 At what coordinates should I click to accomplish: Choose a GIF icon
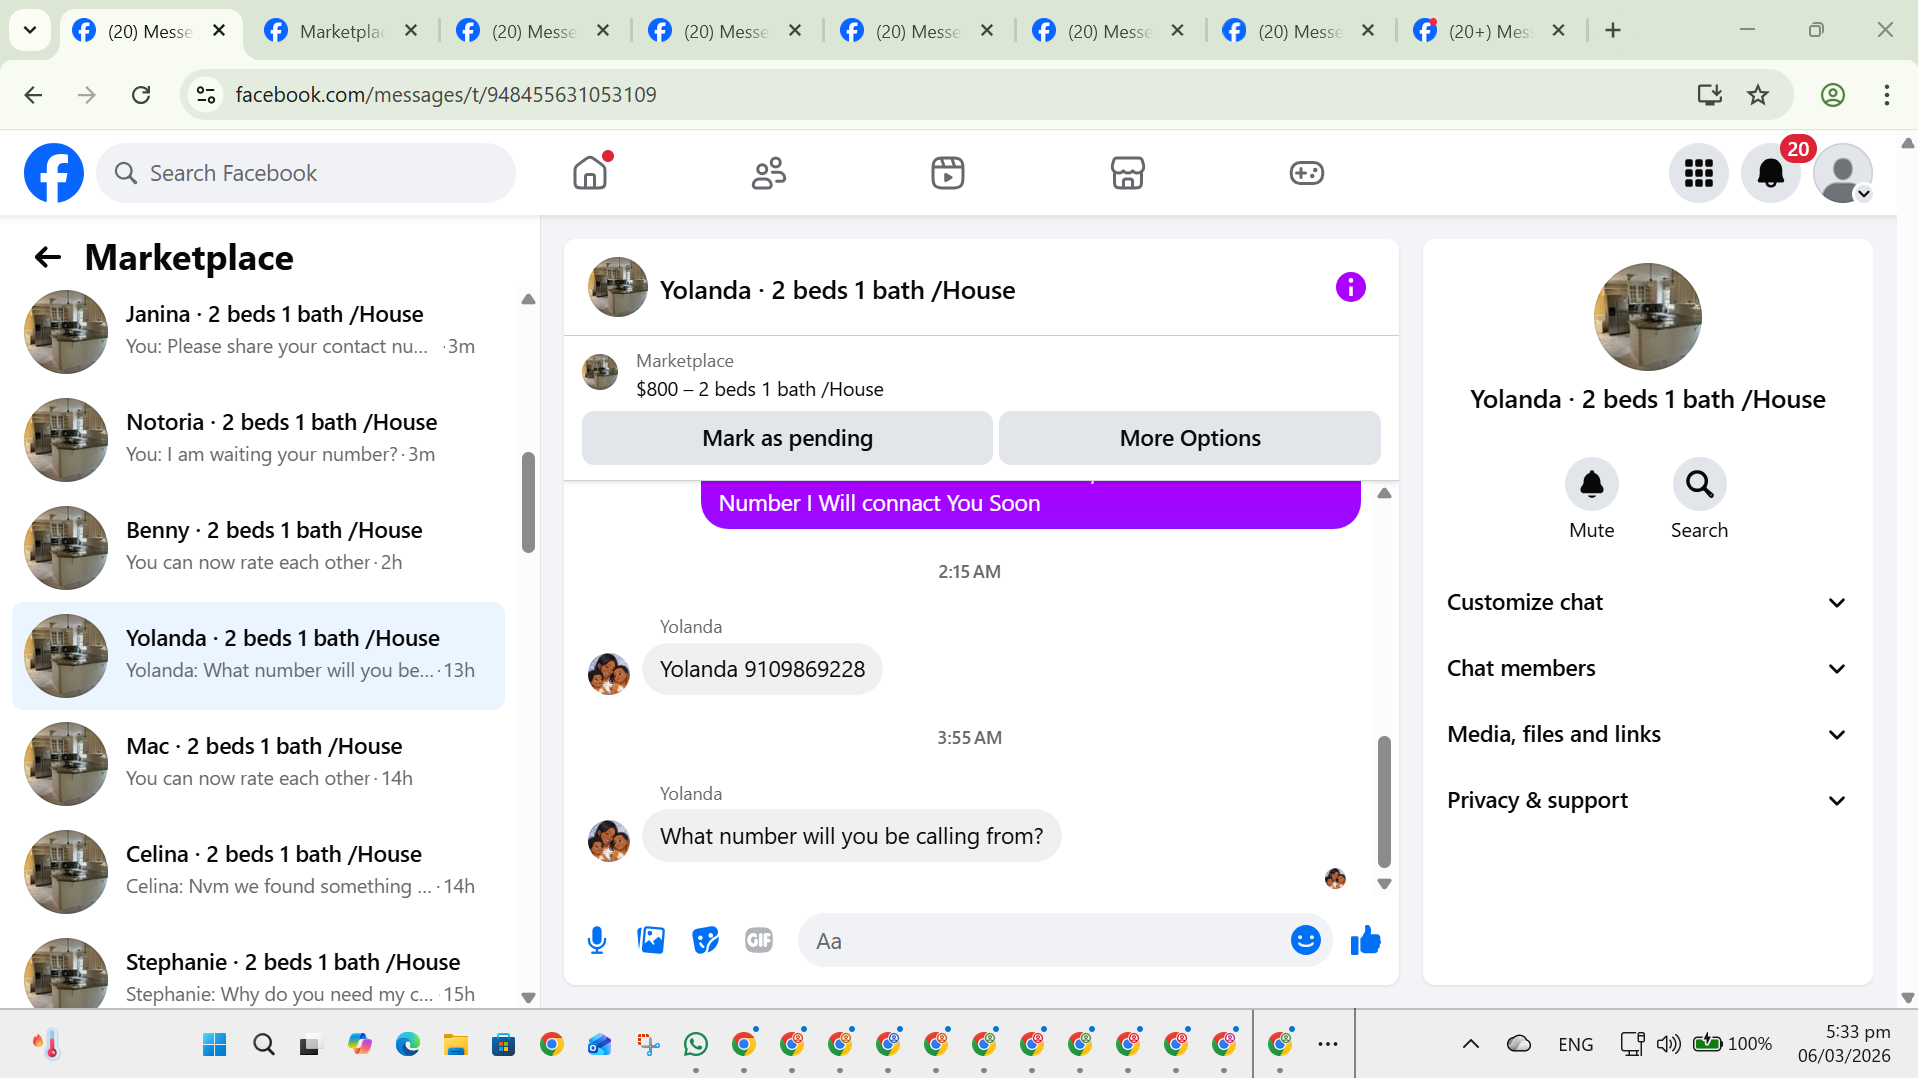[759, 940]
